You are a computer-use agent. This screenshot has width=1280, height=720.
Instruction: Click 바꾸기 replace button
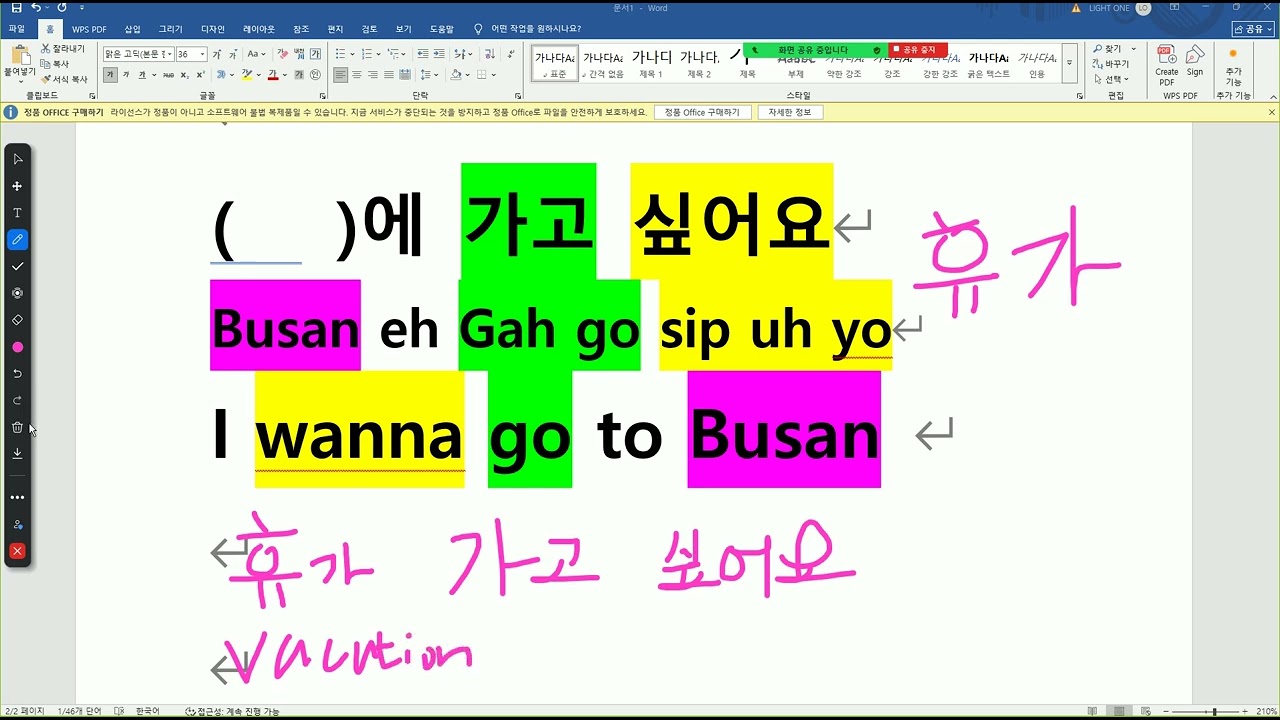(1111, 64)
